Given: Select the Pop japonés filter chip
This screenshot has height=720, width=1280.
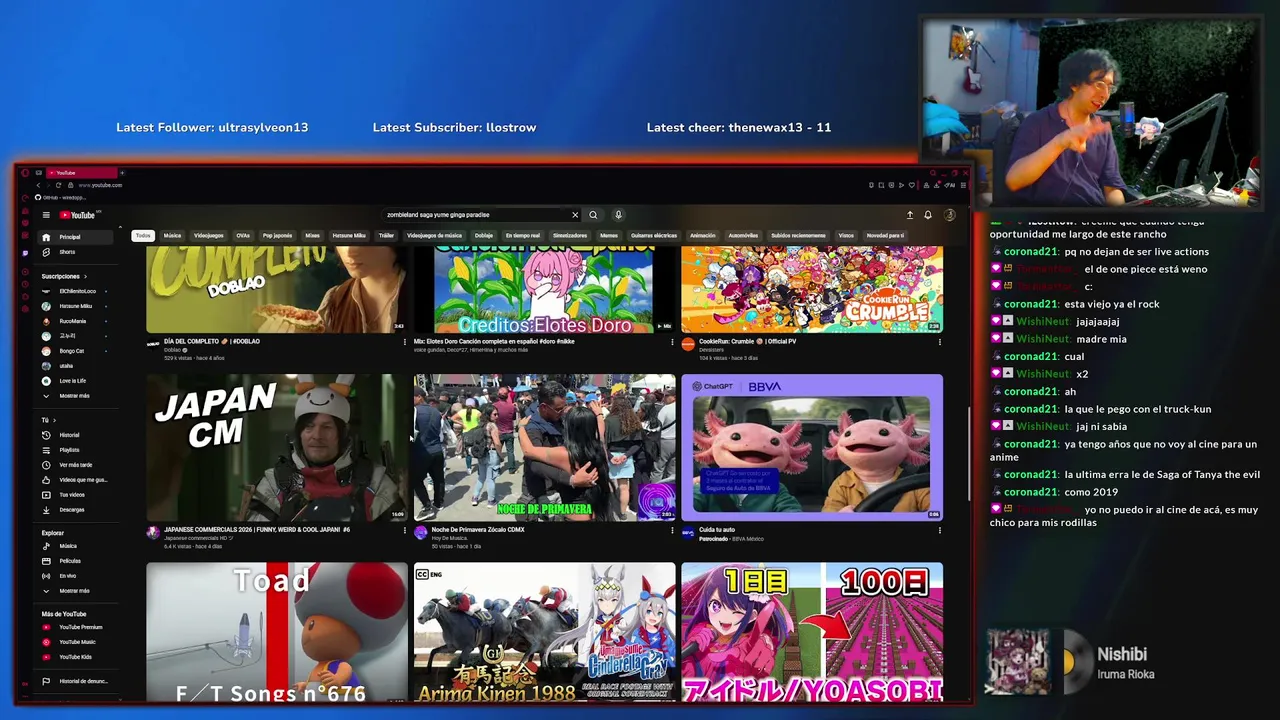Looking at the screenshot, I should (277, 236).
